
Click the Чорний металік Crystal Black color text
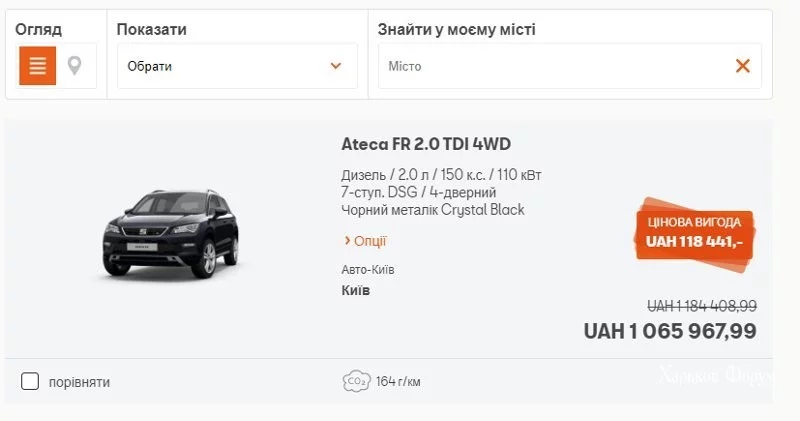click(432, 210)
